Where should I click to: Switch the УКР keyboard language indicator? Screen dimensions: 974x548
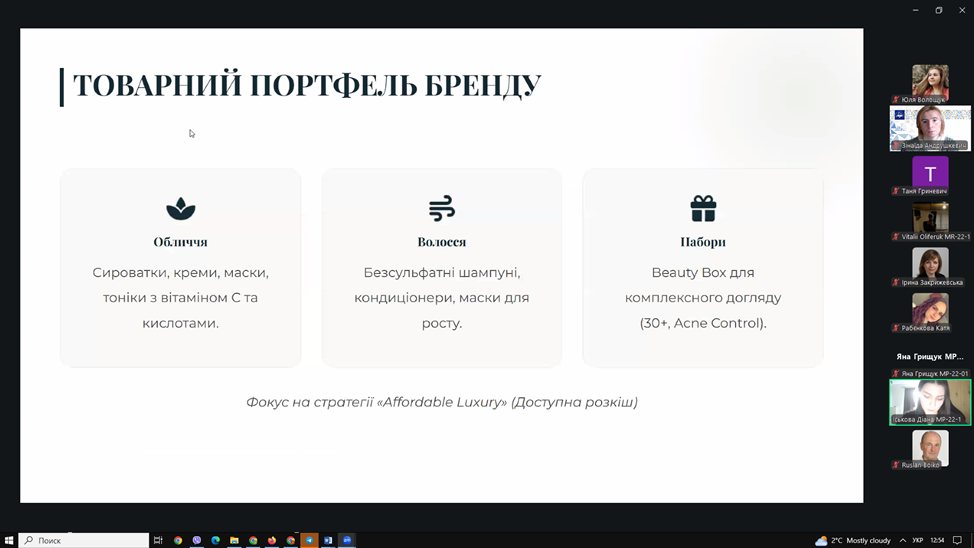tap(918, 540)
